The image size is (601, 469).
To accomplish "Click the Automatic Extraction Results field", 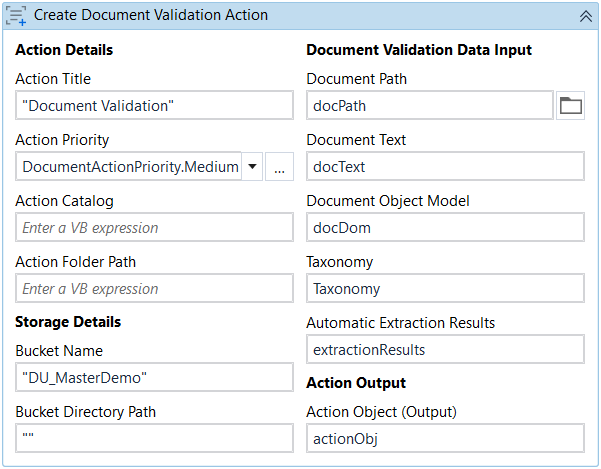I will 445,350.
